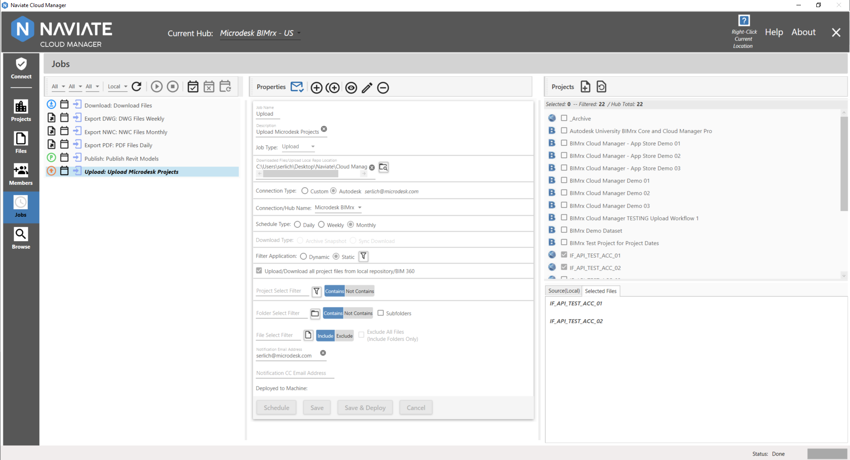Click the Right-Click Current Location help icon
The image size is (850, 460).
tap(744, 21)
